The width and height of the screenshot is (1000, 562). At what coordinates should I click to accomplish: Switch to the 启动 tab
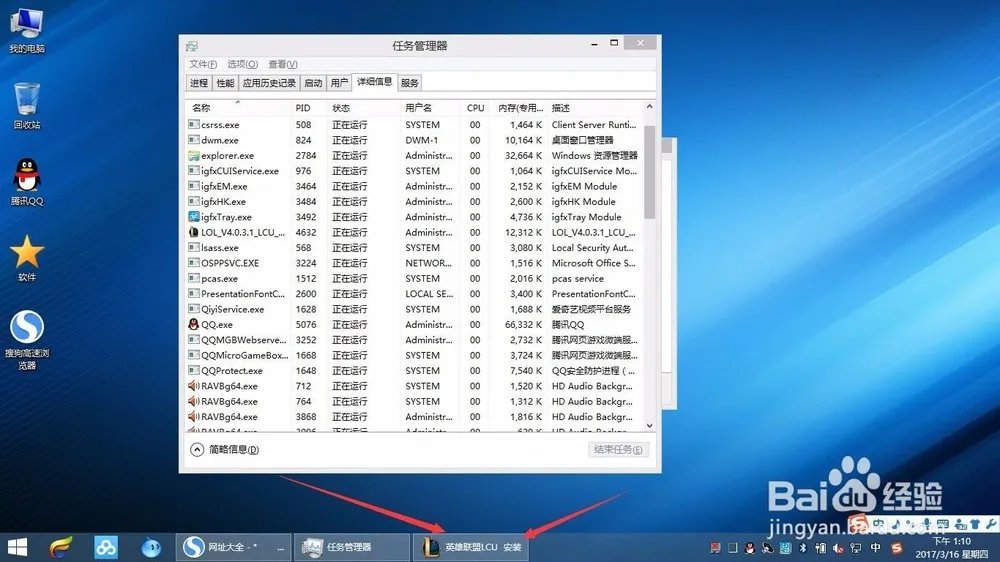[x=313, y=83]
